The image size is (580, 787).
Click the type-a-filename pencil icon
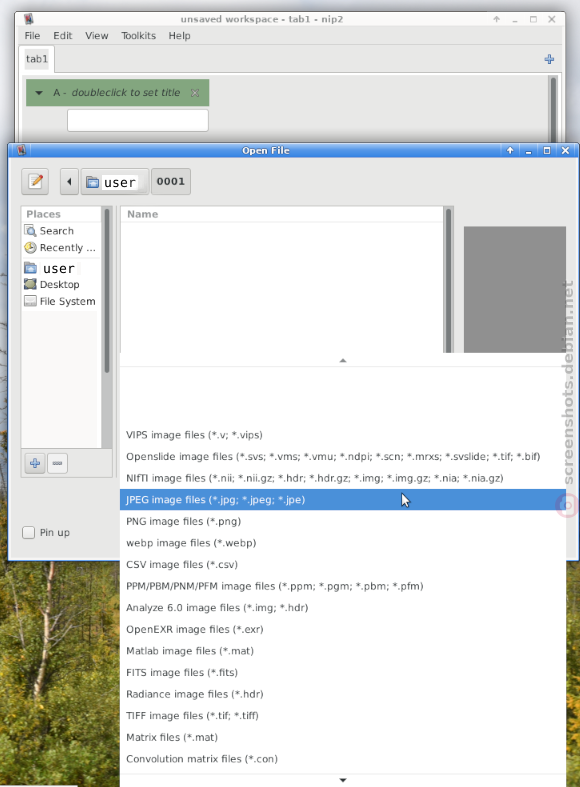(x=35, y=181)
